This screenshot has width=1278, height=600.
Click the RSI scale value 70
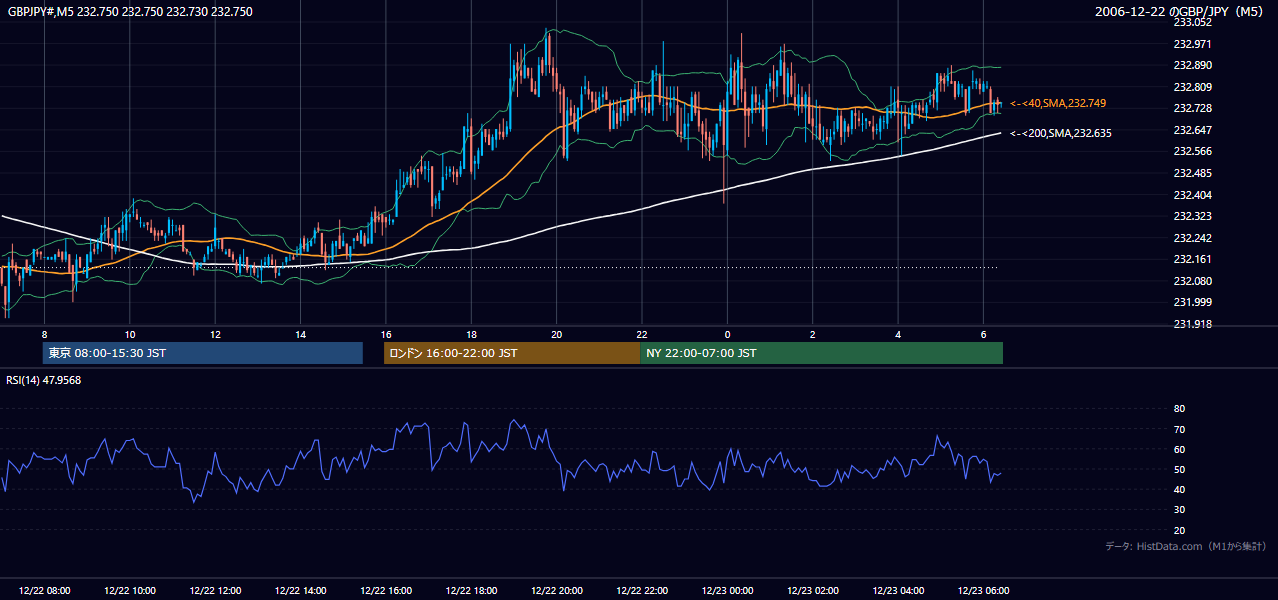click(1179, 429)
